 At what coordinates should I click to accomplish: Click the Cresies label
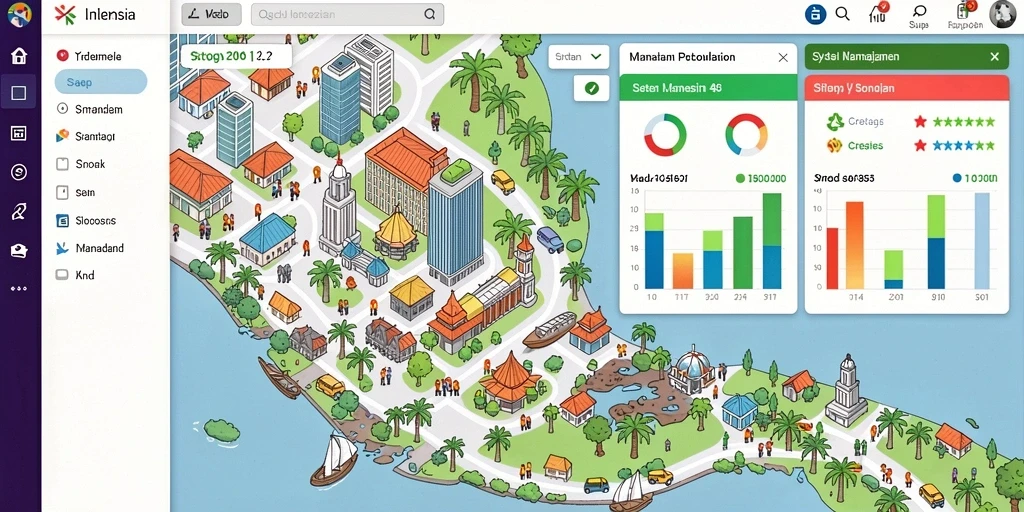(x=865, y=146)
